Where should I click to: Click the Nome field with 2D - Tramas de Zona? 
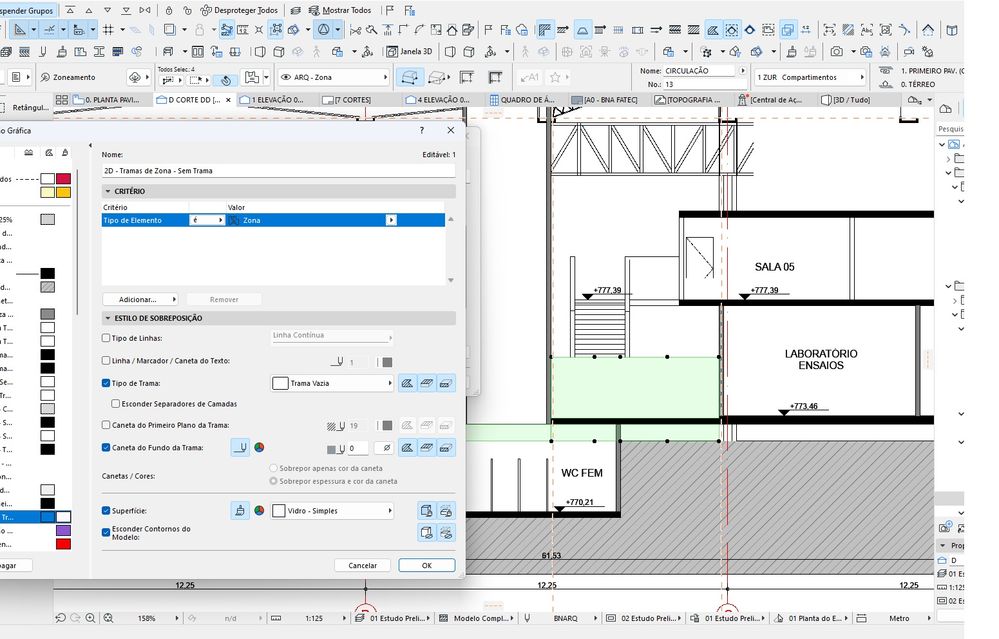click(278, 171)
